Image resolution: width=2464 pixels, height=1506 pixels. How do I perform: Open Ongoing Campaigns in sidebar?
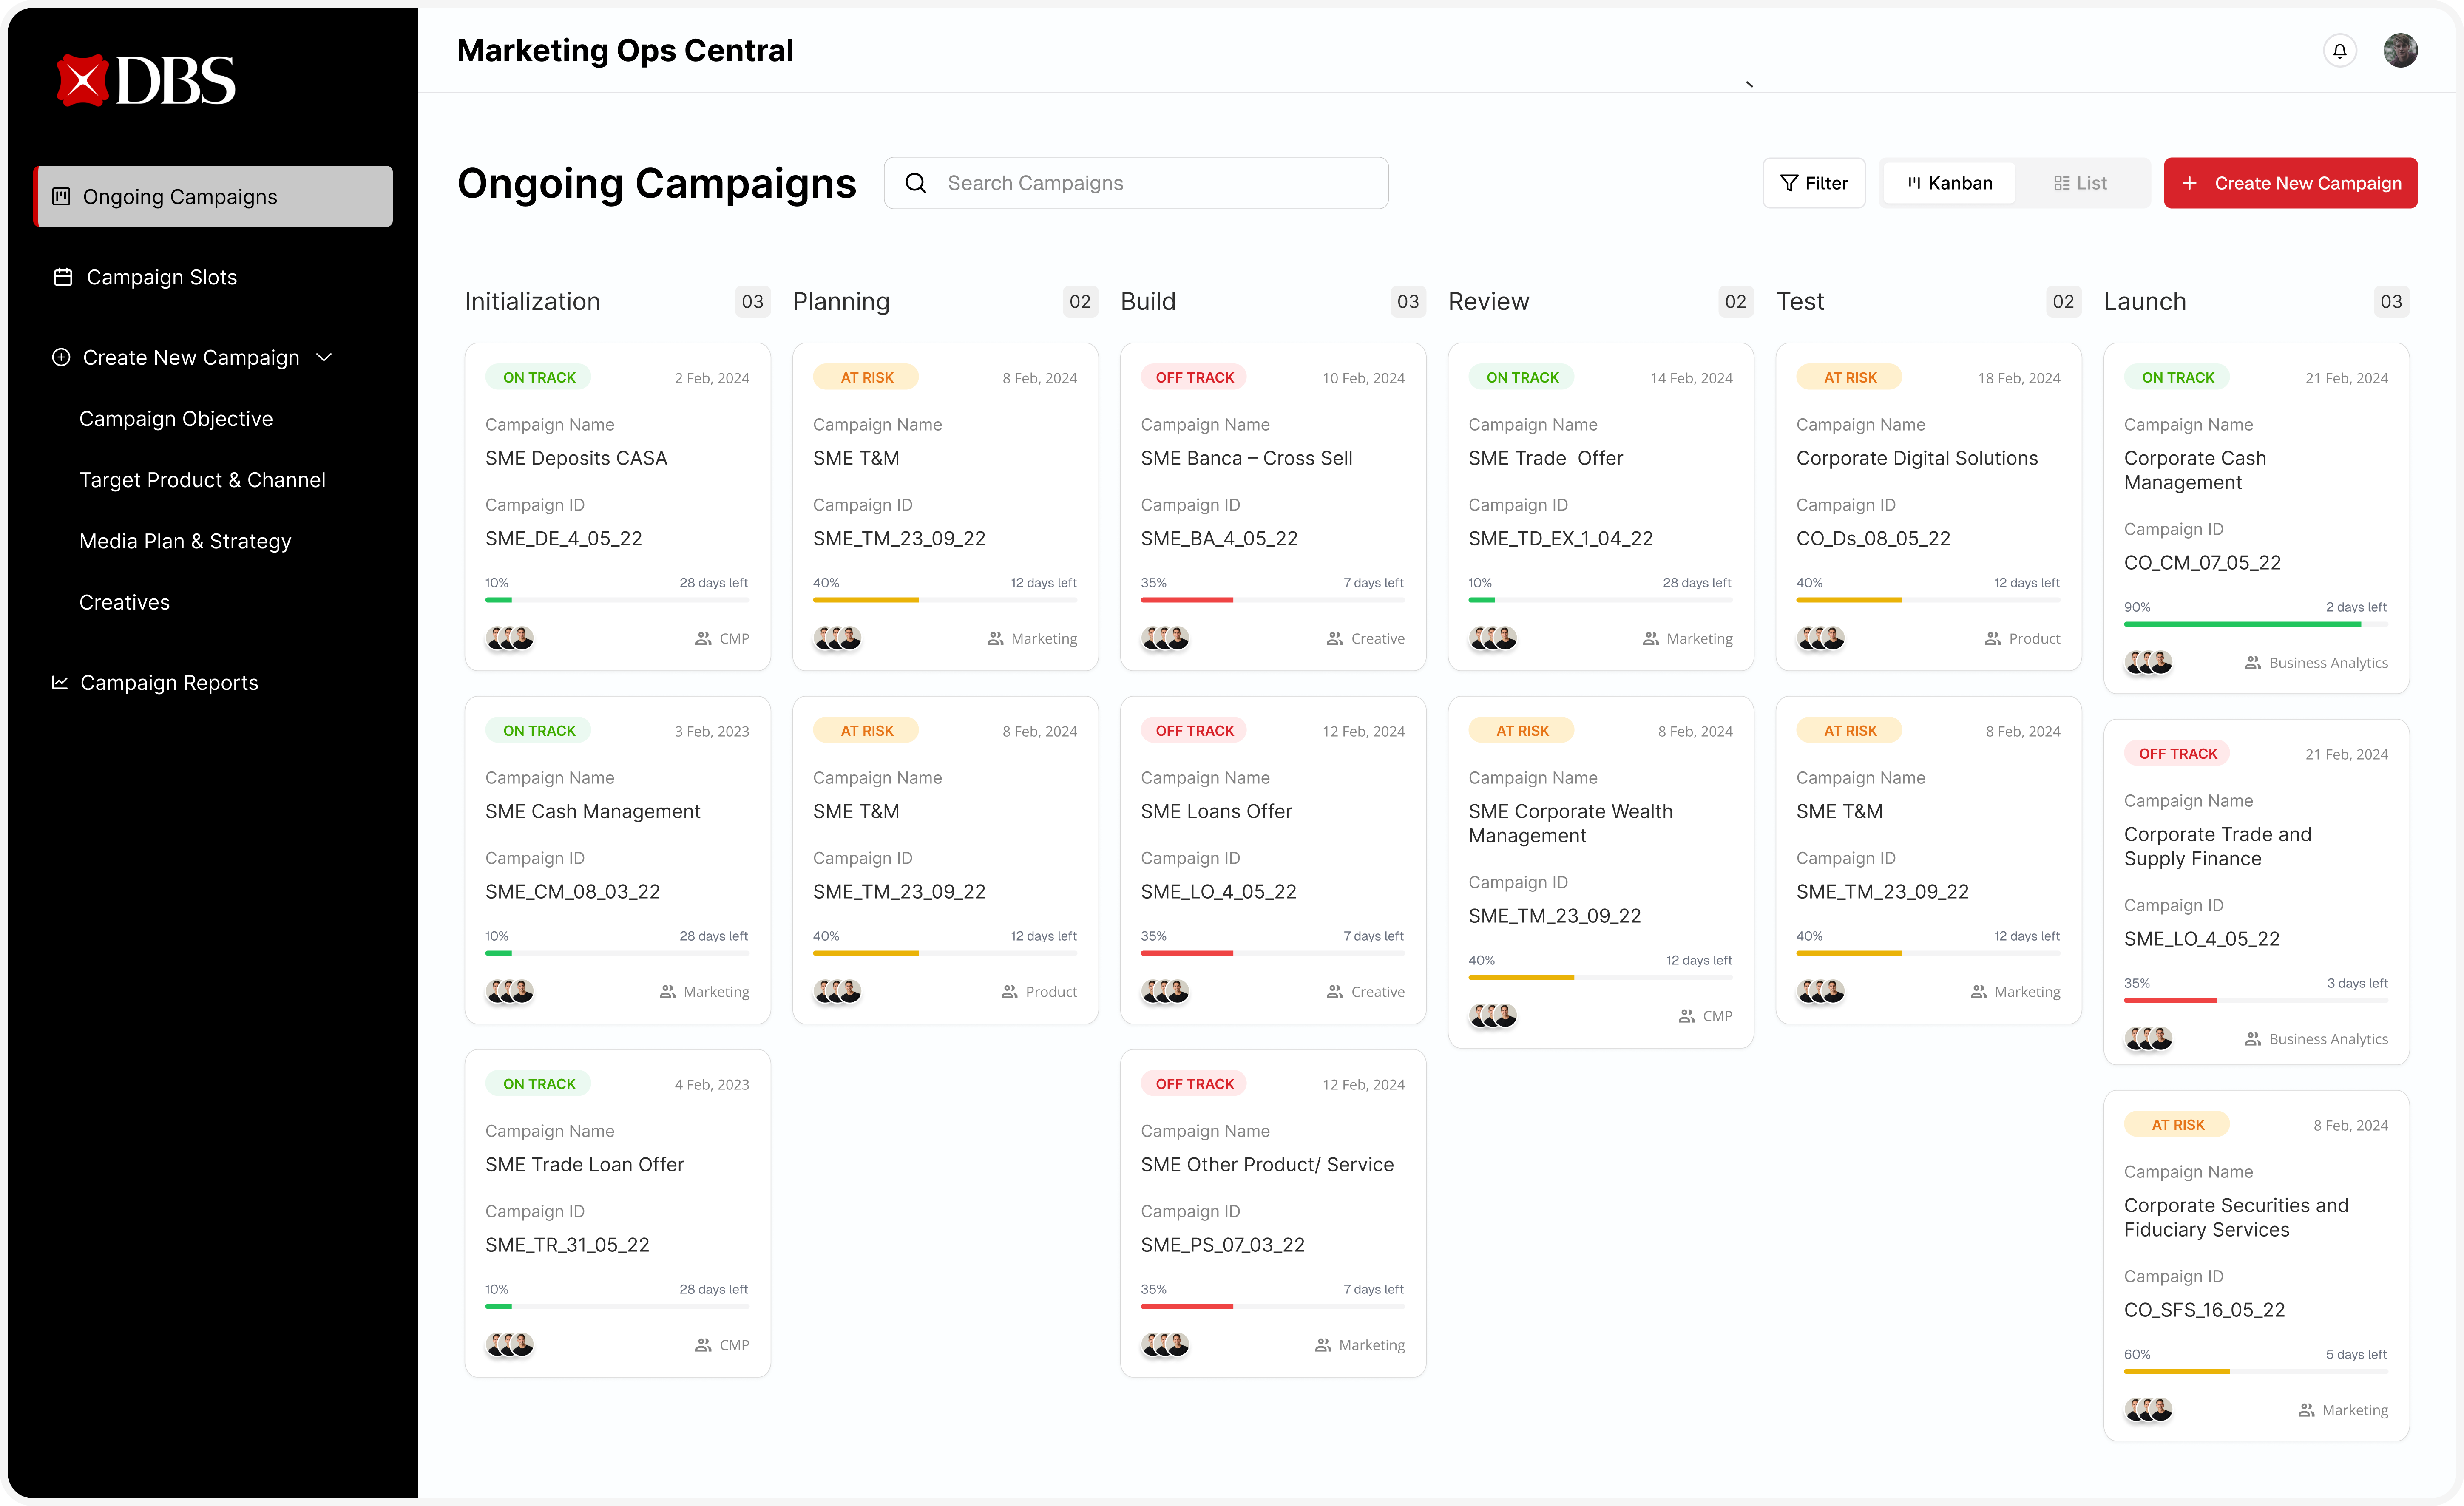tap(214, 196)
